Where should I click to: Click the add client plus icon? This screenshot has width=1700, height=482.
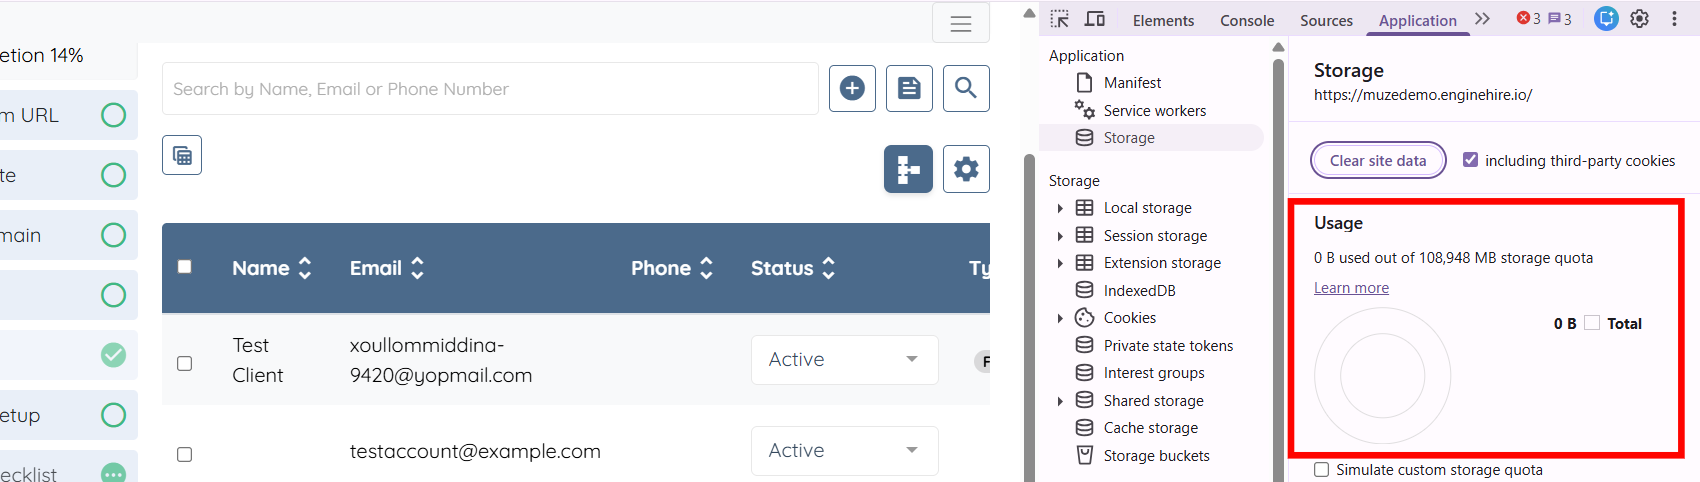(x=852, y=88)
